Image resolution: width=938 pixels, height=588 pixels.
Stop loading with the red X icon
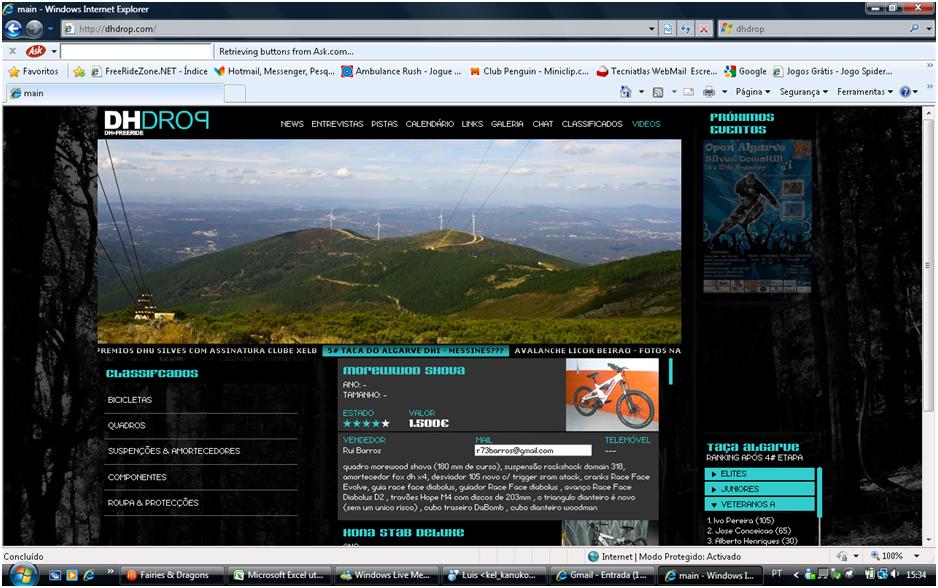704,28
